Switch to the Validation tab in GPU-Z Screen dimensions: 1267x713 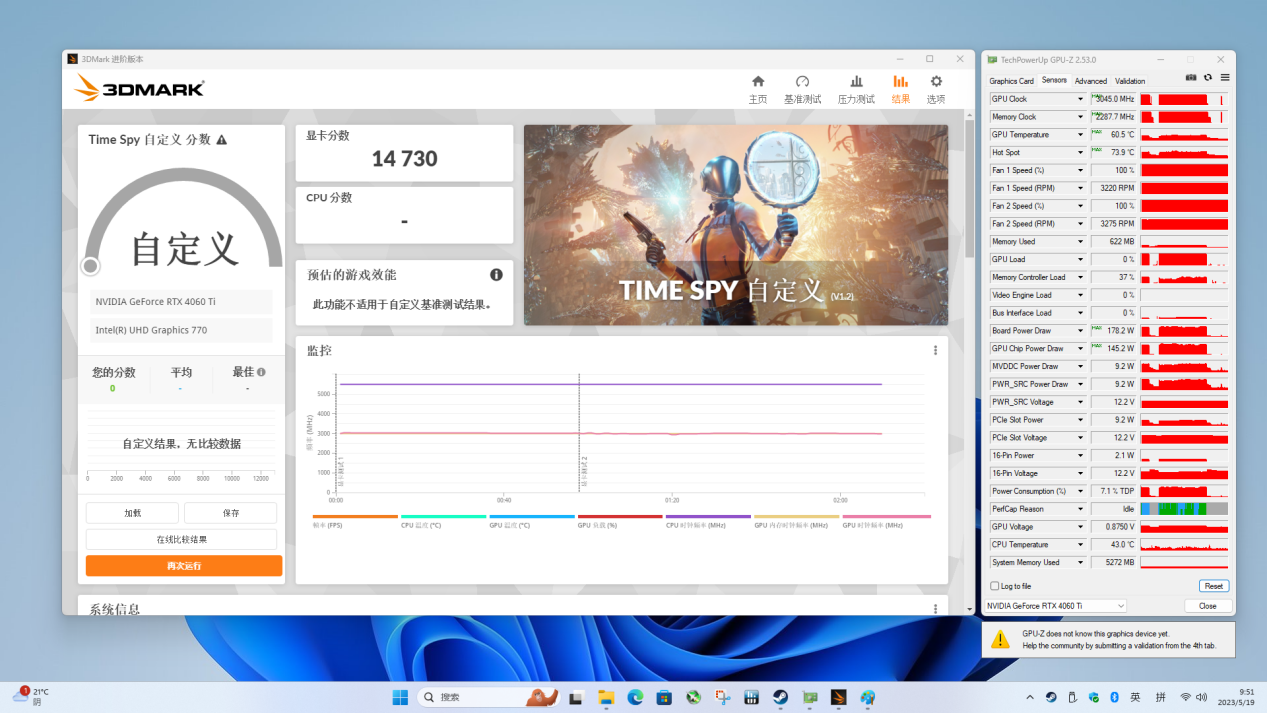(1130, 81)
